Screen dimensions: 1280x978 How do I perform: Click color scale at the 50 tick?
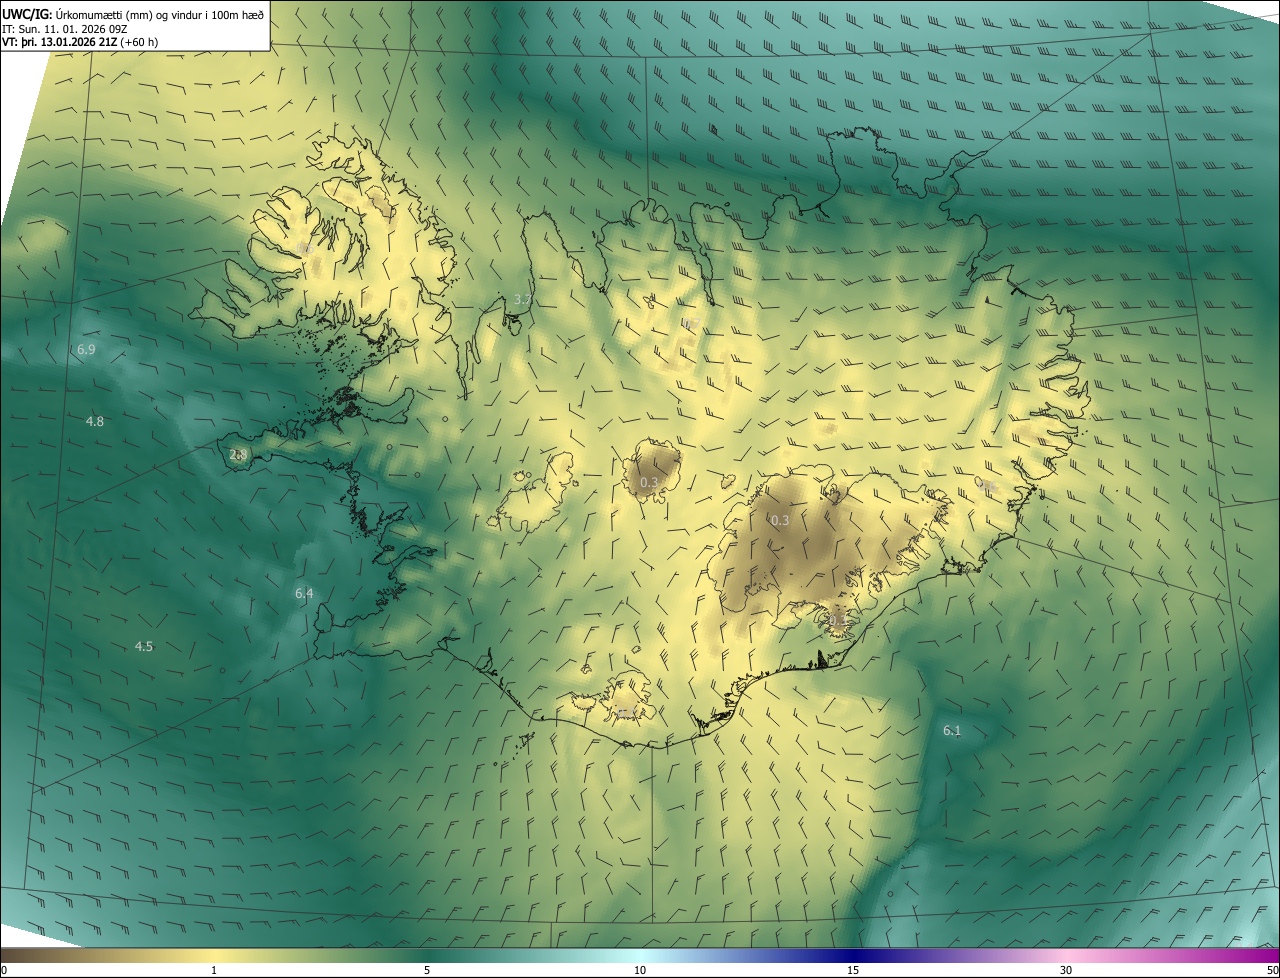pos(1272,970)
